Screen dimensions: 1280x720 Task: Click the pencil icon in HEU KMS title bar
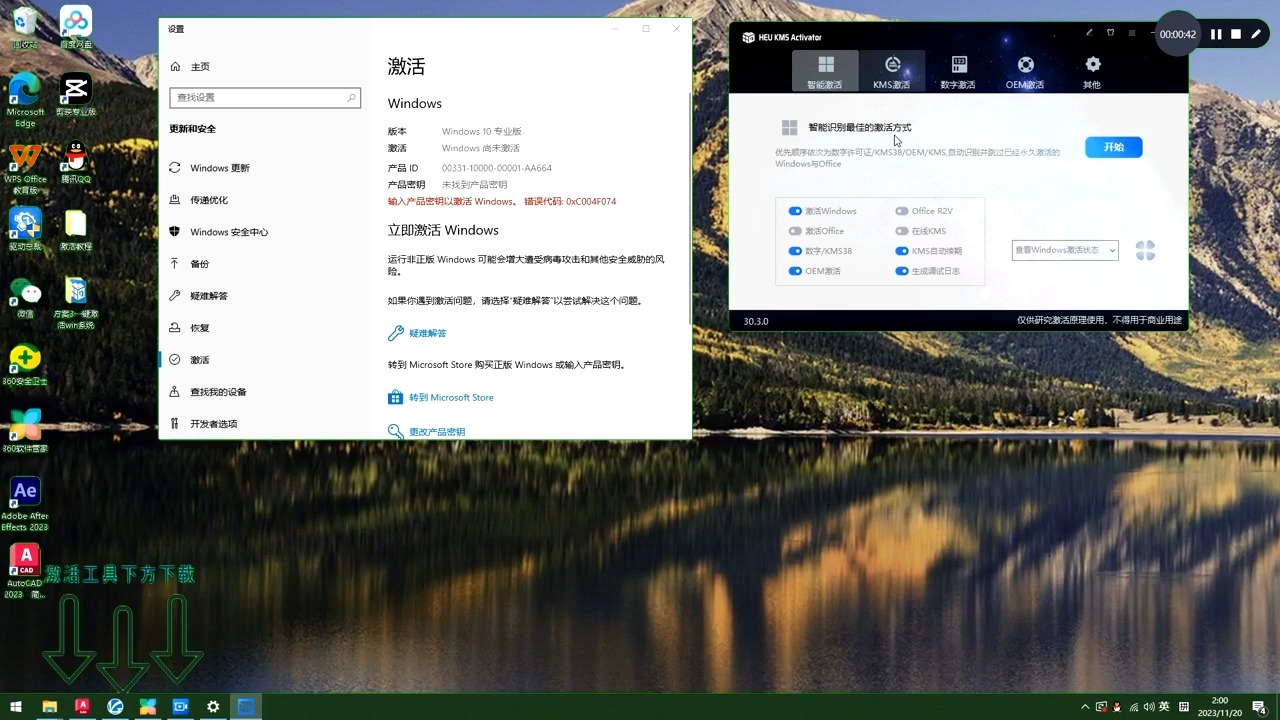(1089, 33)
